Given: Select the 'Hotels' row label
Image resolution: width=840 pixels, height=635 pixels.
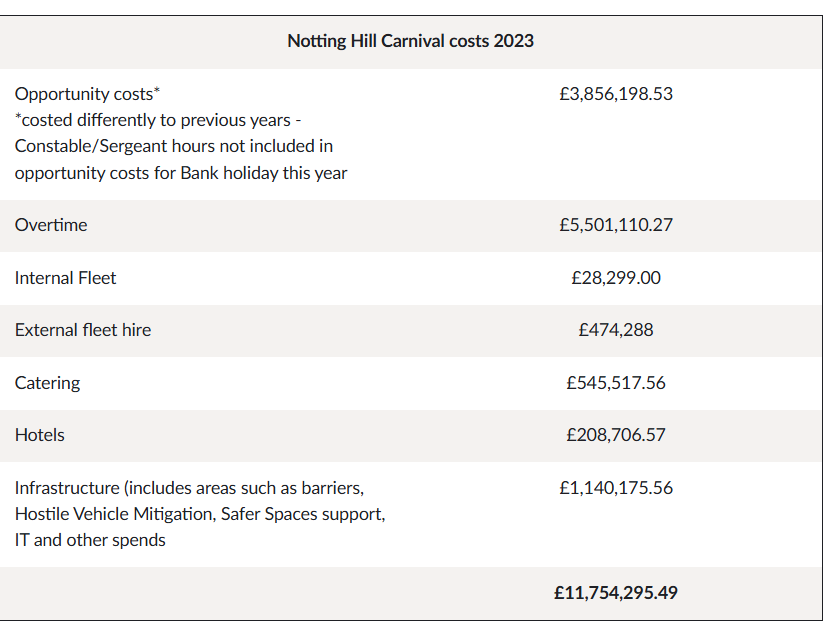Looking at the screenshot, I should [x=39, y=435].
